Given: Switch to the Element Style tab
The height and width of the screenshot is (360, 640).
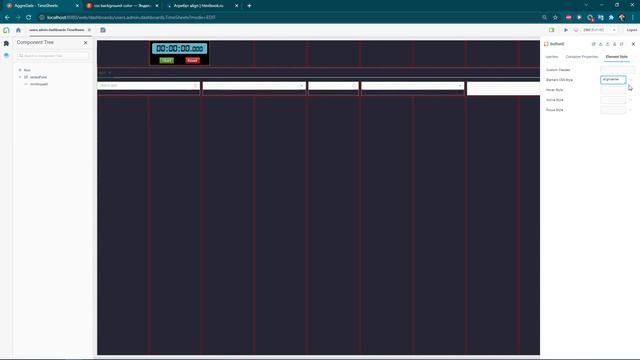Looking at the screenshot, I should pos(616,57).
